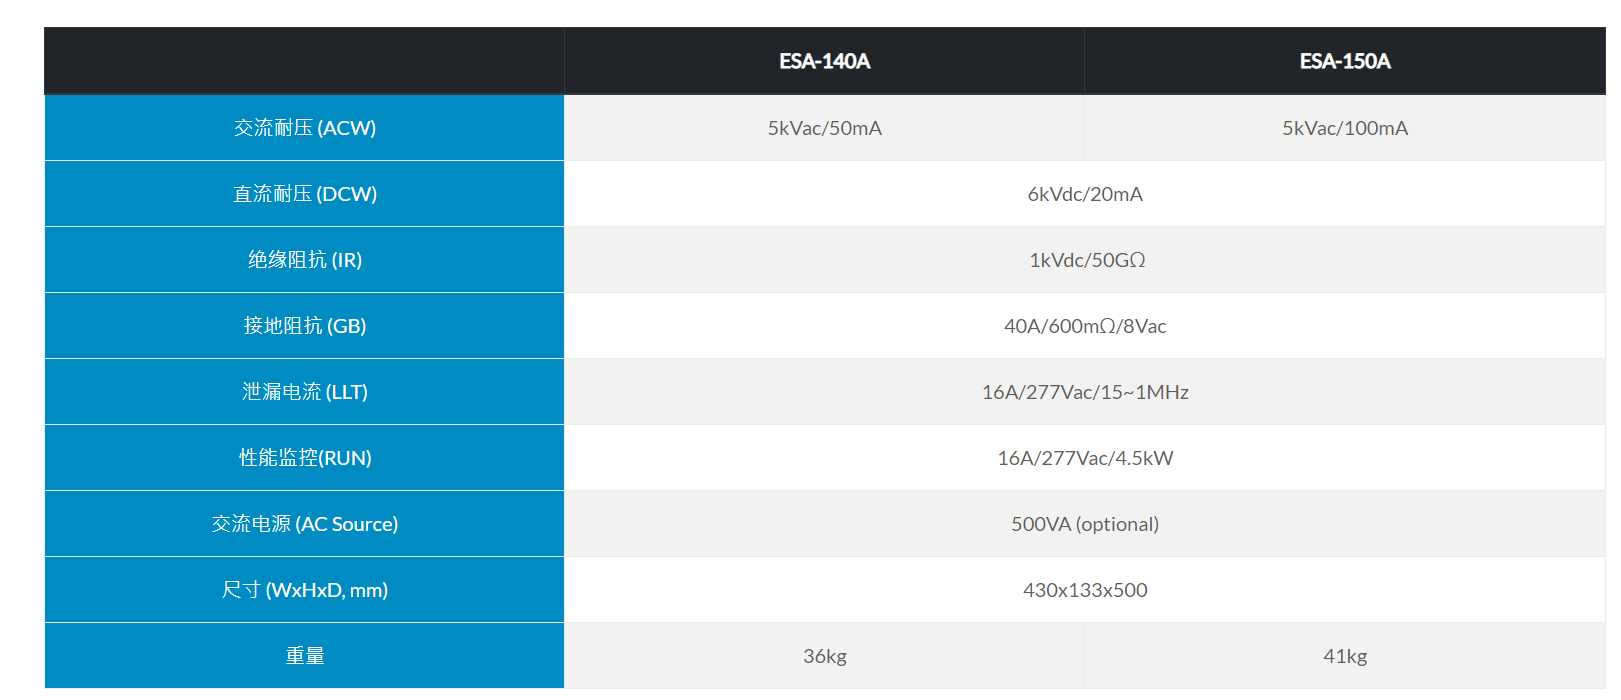Image resolution: width=1621 pixels, height=700 pixels.
Task: Select the 交流电源 (AC Source) row label
Action: [x=304, y=524]
